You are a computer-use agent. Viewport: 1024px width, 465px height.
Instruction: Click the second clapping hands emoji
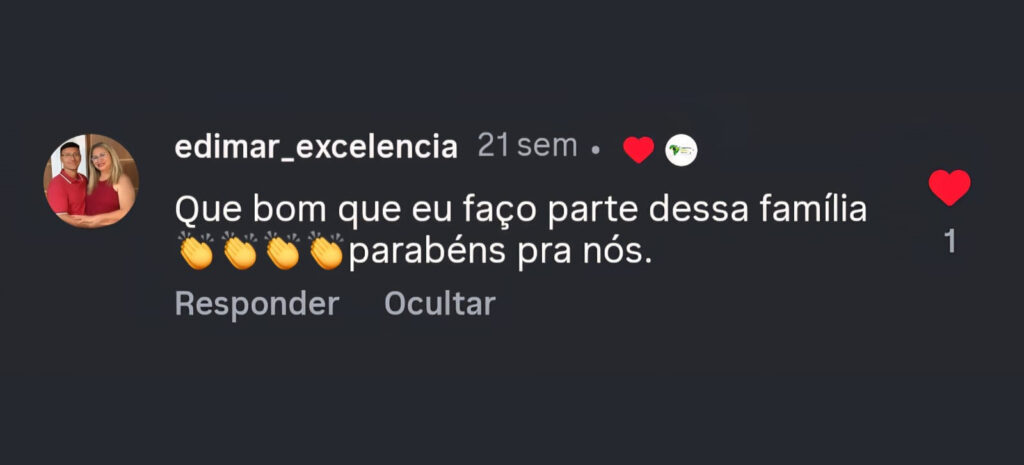[240, 251]
